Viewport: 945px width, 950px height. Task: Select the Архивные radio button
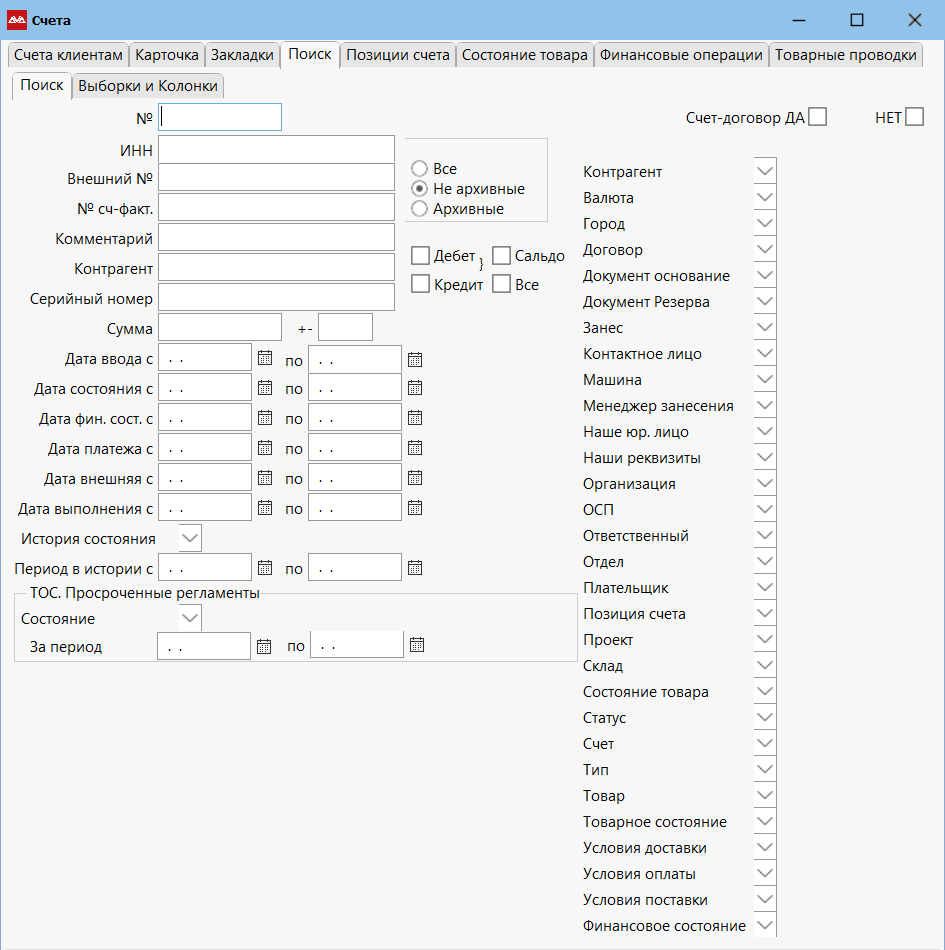(420, 208)
